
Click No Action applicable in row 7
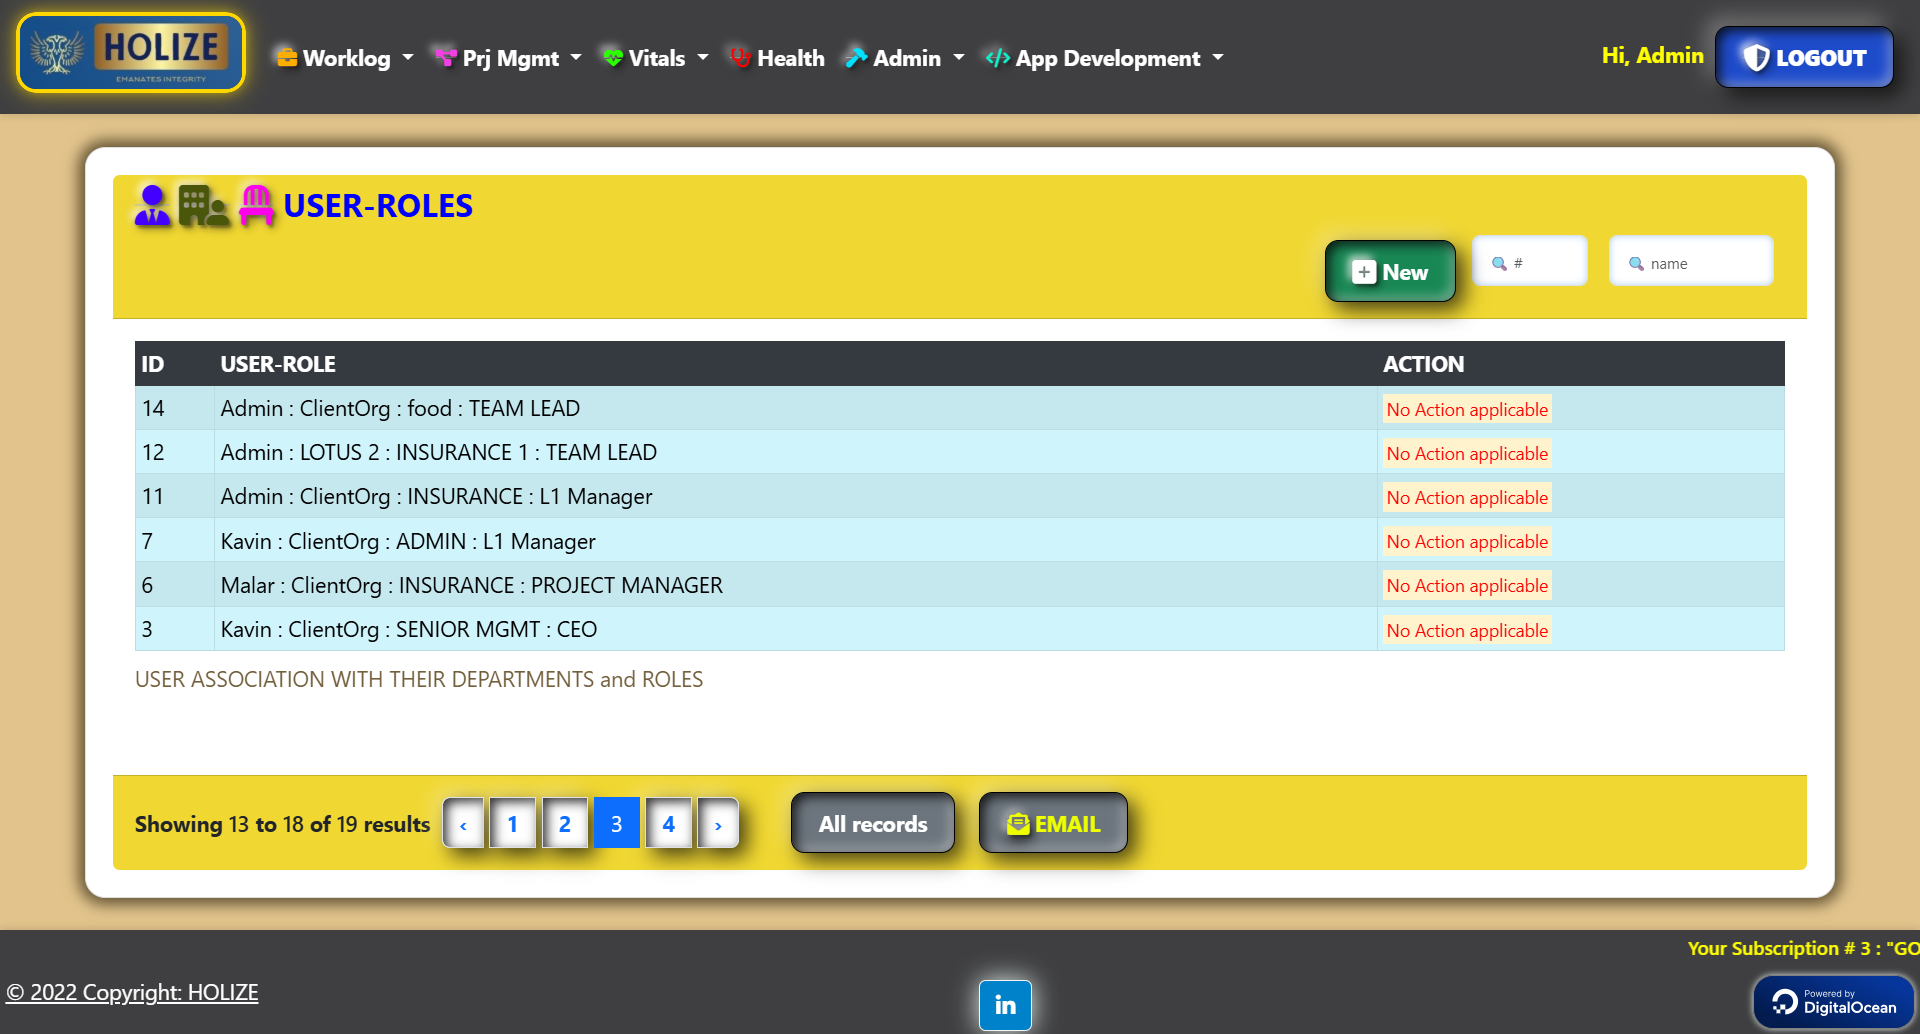(1467, 541)
